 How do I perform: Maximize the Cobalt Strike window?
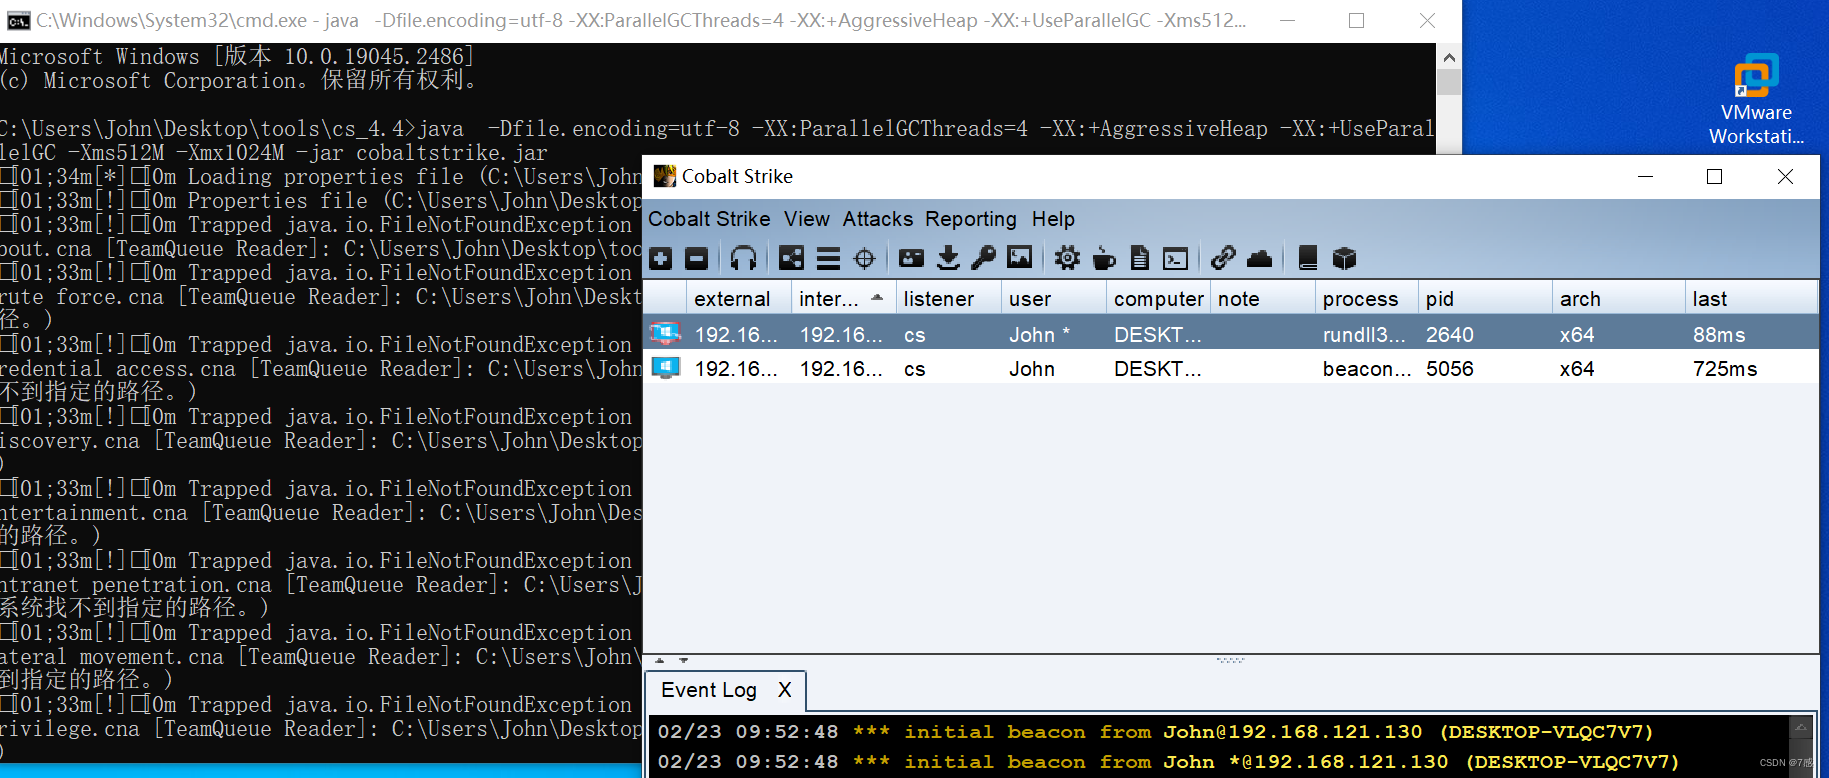click(1714, 176)
